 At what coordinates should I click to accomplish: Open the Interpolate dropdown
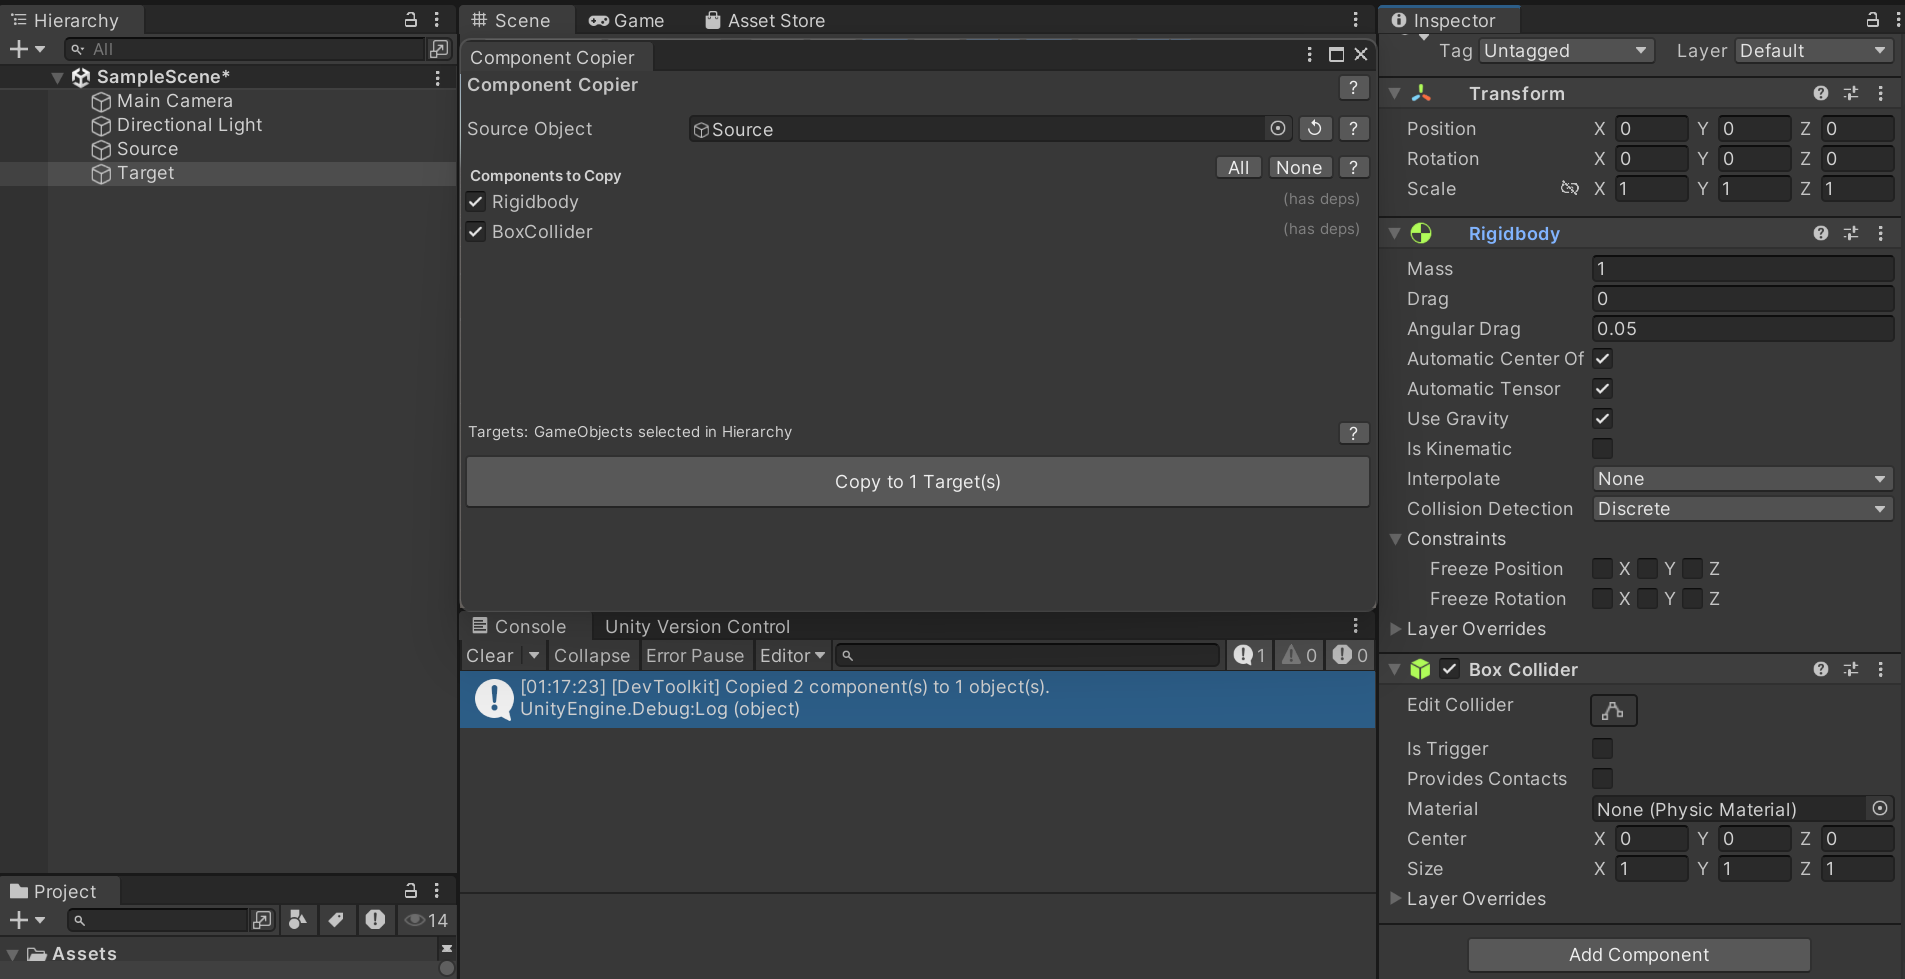point(1742,479)
